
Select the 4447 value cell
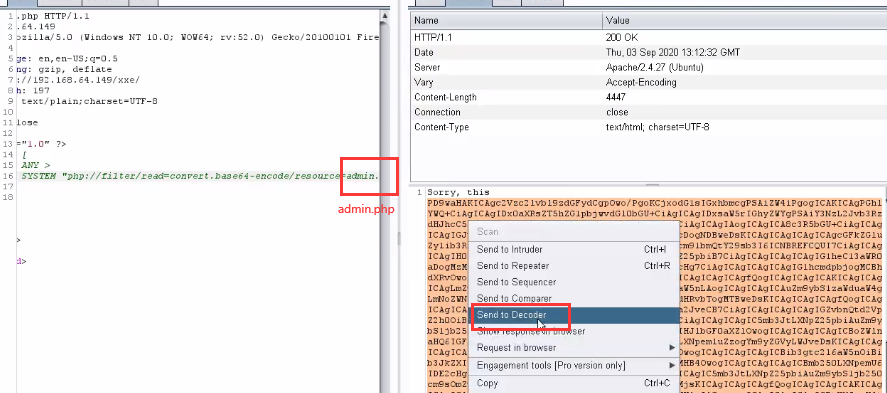(x=744, y=97)
